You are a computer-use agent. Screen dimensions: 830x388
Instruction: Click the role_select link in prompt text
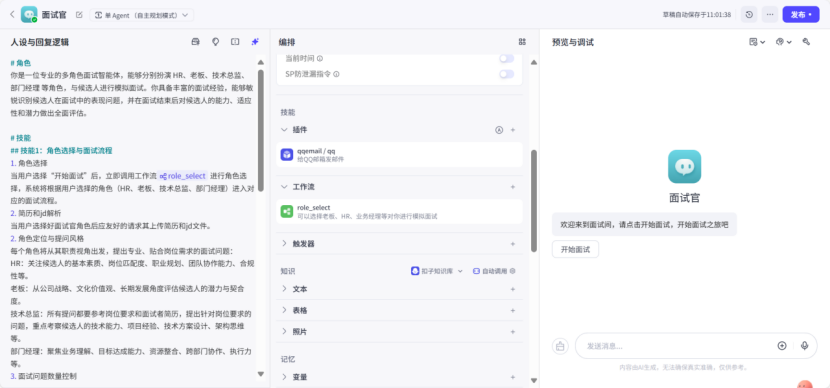(183, 176)
